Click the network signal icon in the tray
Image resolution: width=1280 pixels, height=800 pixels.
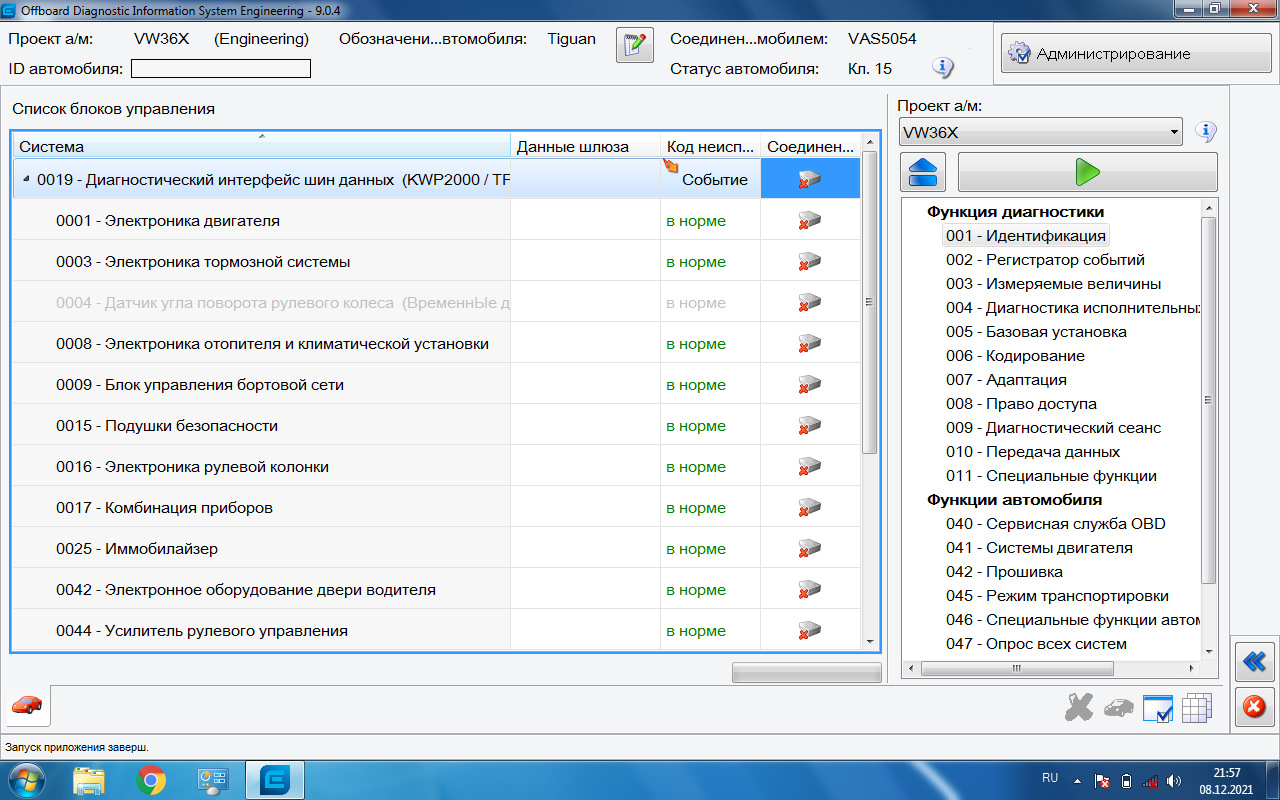tap(1150, 780)
